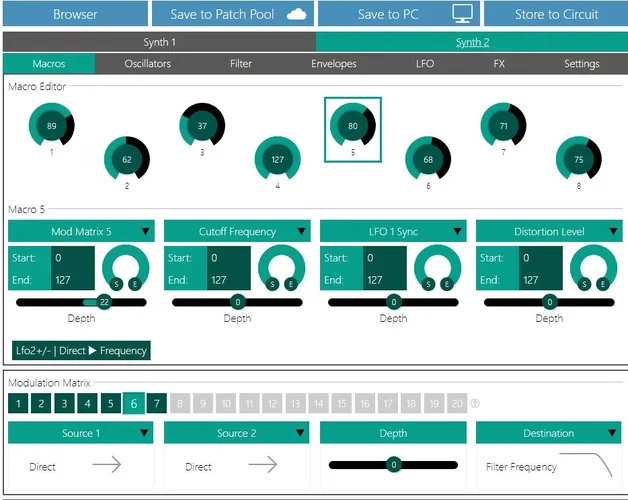Click the Filter Frequency curve icon
This screenshot has width=628, height=500.
point(586,465)
